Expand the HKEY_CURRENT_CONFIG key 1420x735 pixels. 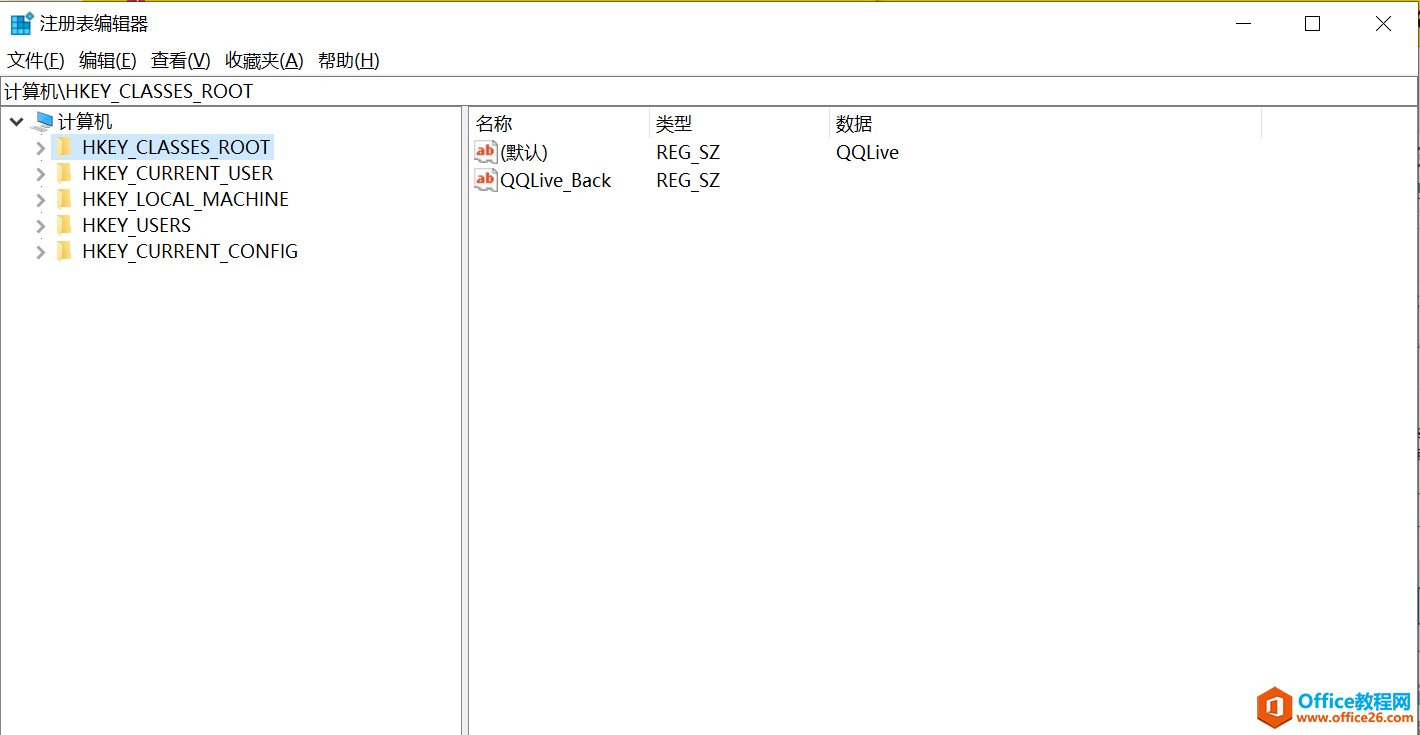click(x=40, y=252)
